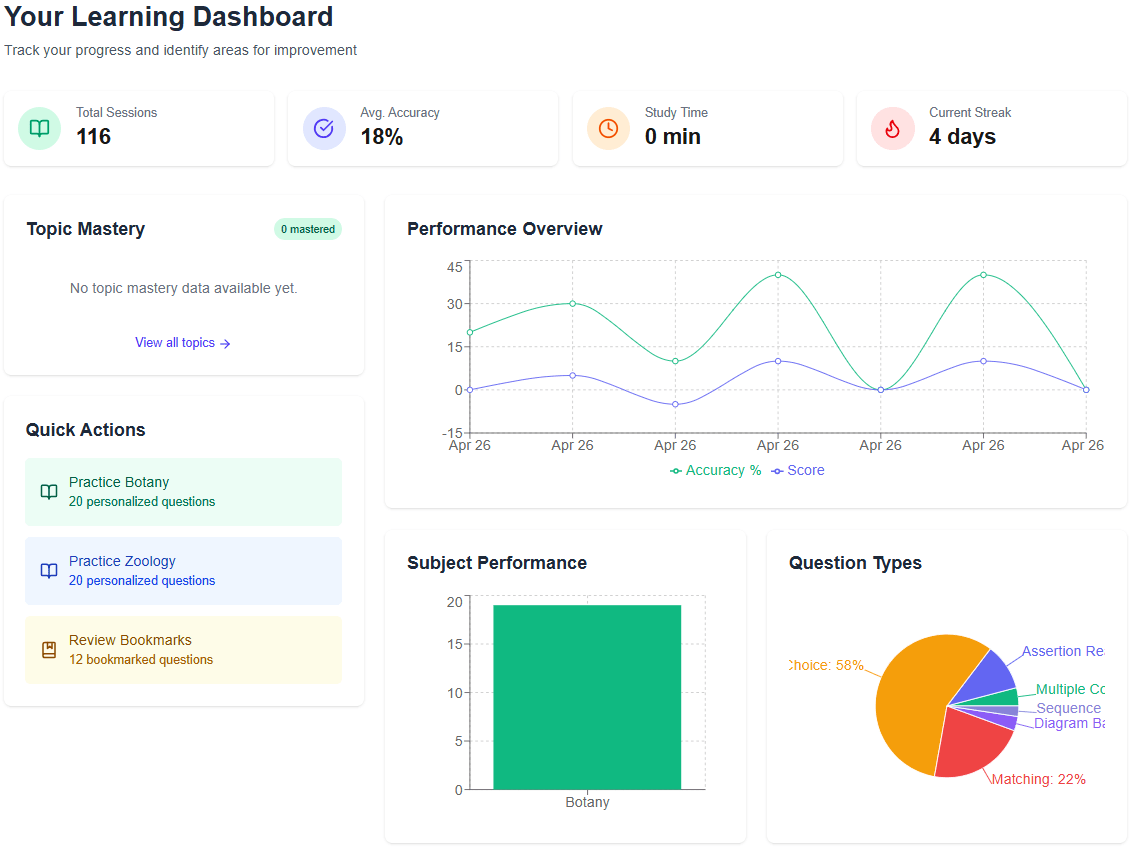Screen dimensions: 1131x849
Task: Click the 0 mastered badge
Action: pos(307,229)
